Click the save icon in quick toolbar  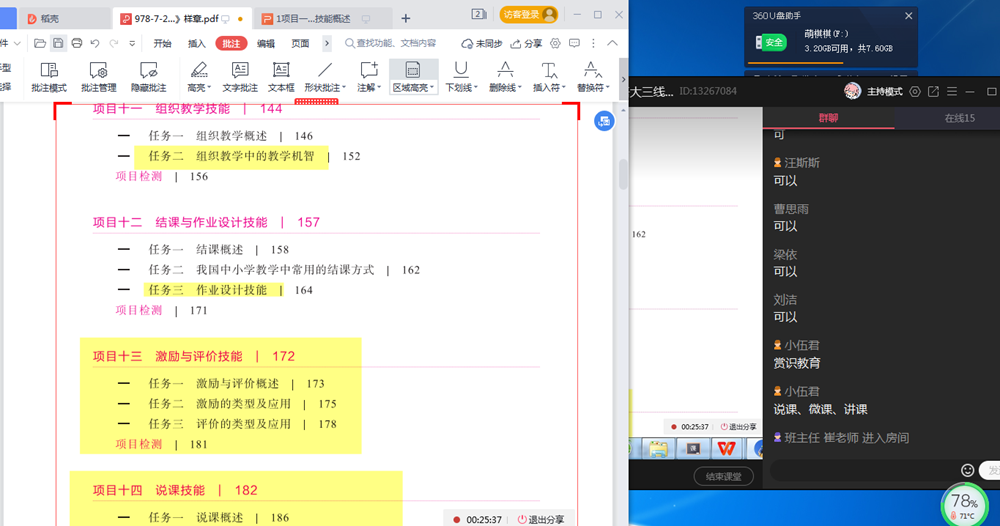coord(58,44)
